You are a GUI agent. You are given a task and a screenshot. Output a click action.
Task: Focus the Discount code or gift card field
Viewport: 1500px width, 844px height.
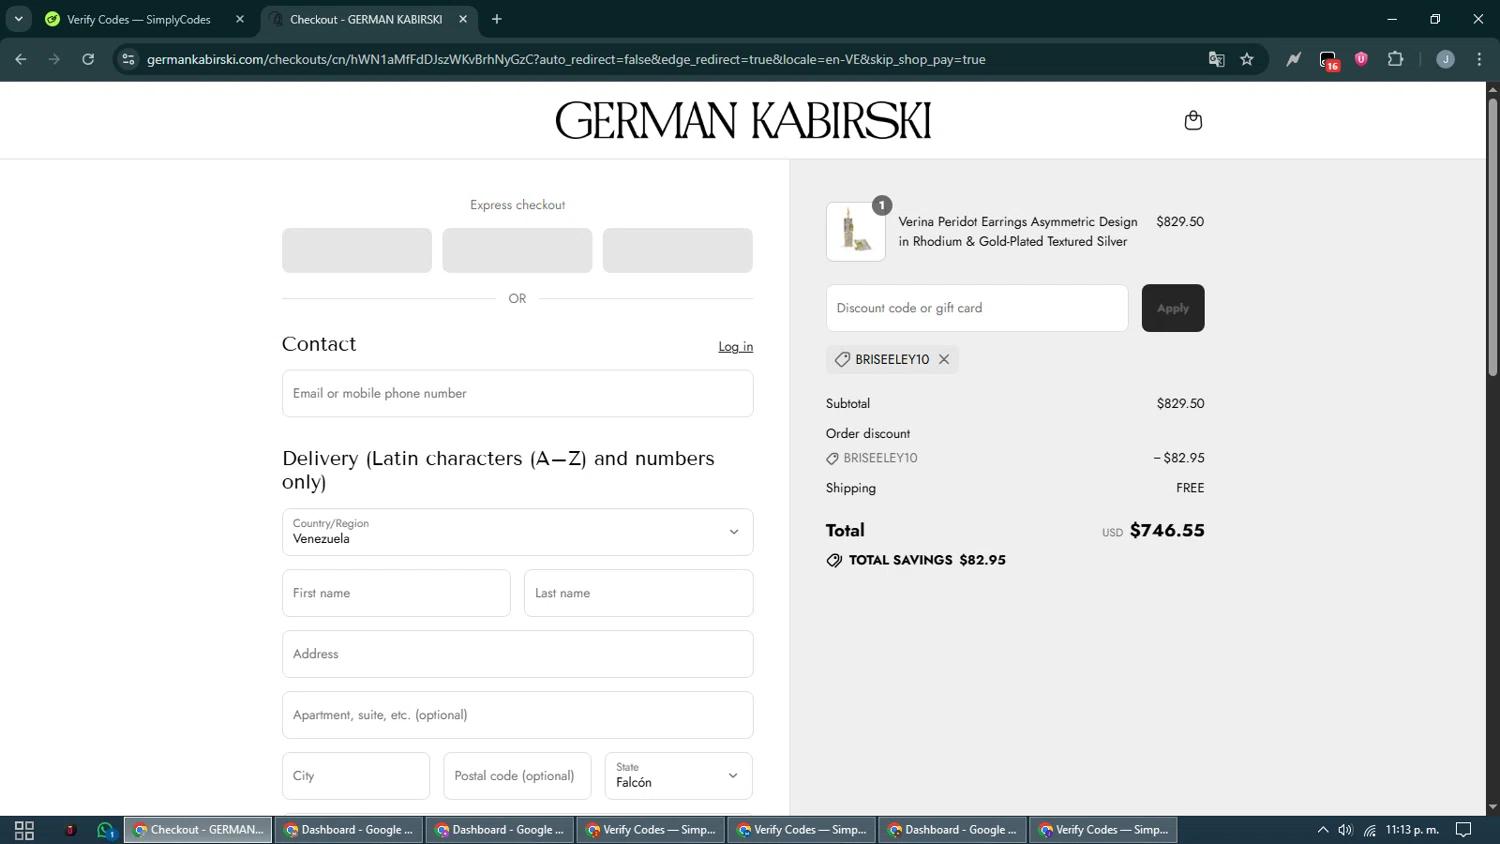click(x=977, y=308)
